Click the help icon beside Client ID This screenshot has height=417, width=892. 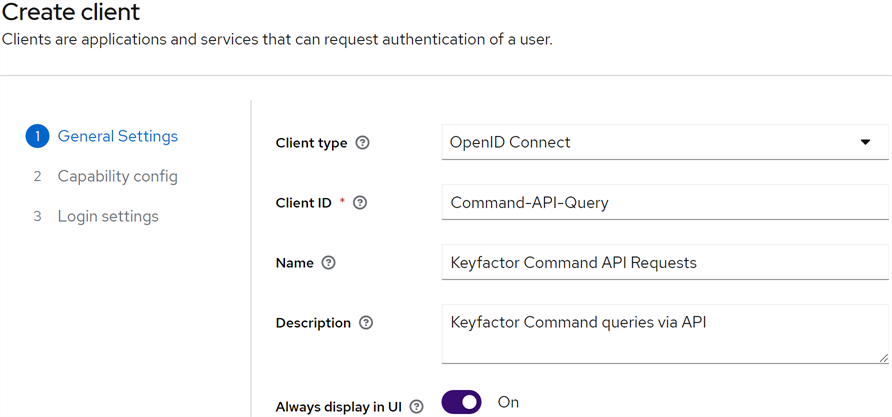(x=360, y=203)
